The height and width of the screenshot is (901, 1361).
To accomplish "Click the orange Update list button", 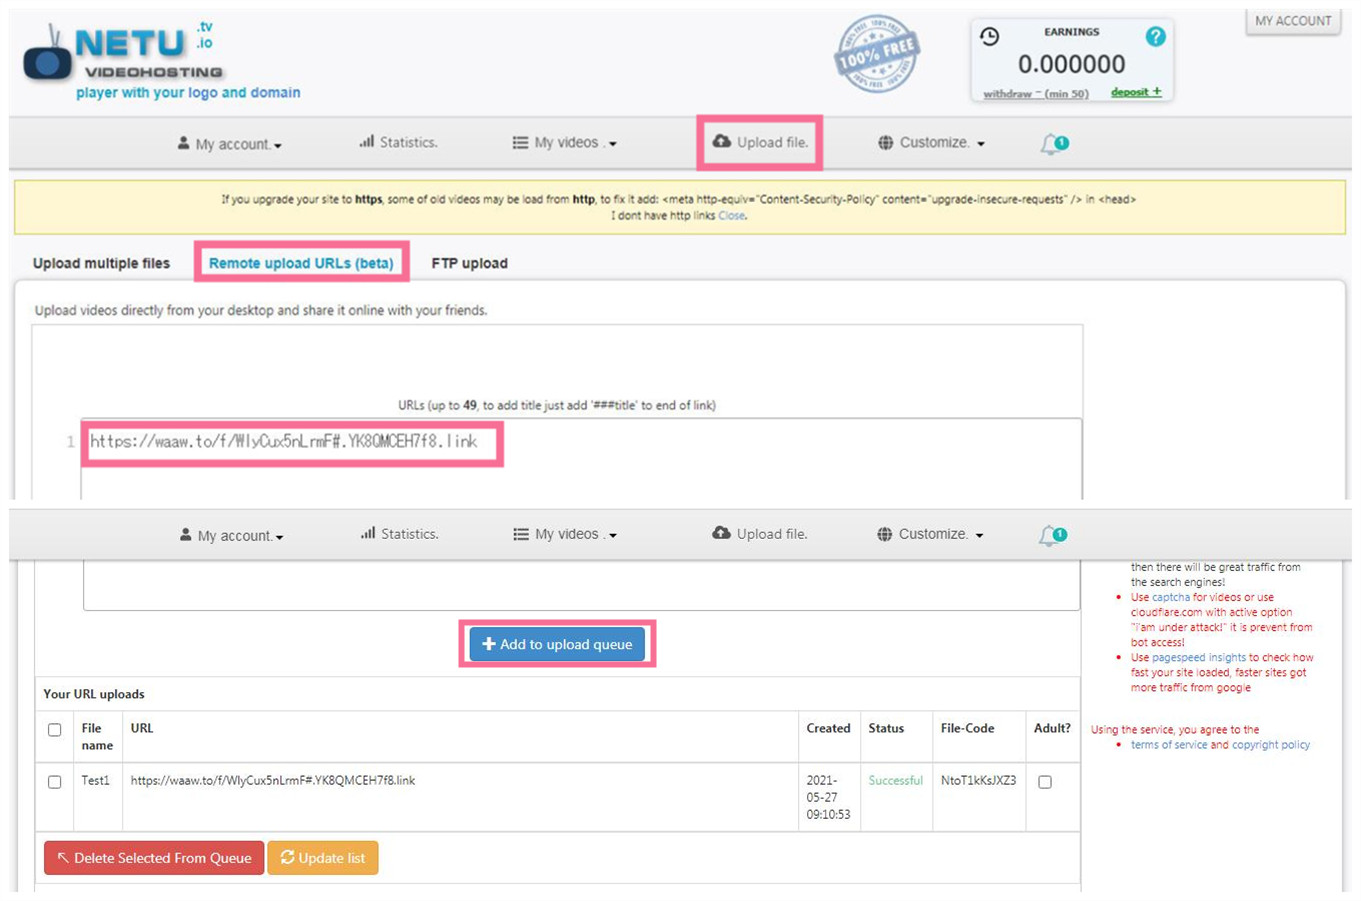I will (x=323, y=858).
